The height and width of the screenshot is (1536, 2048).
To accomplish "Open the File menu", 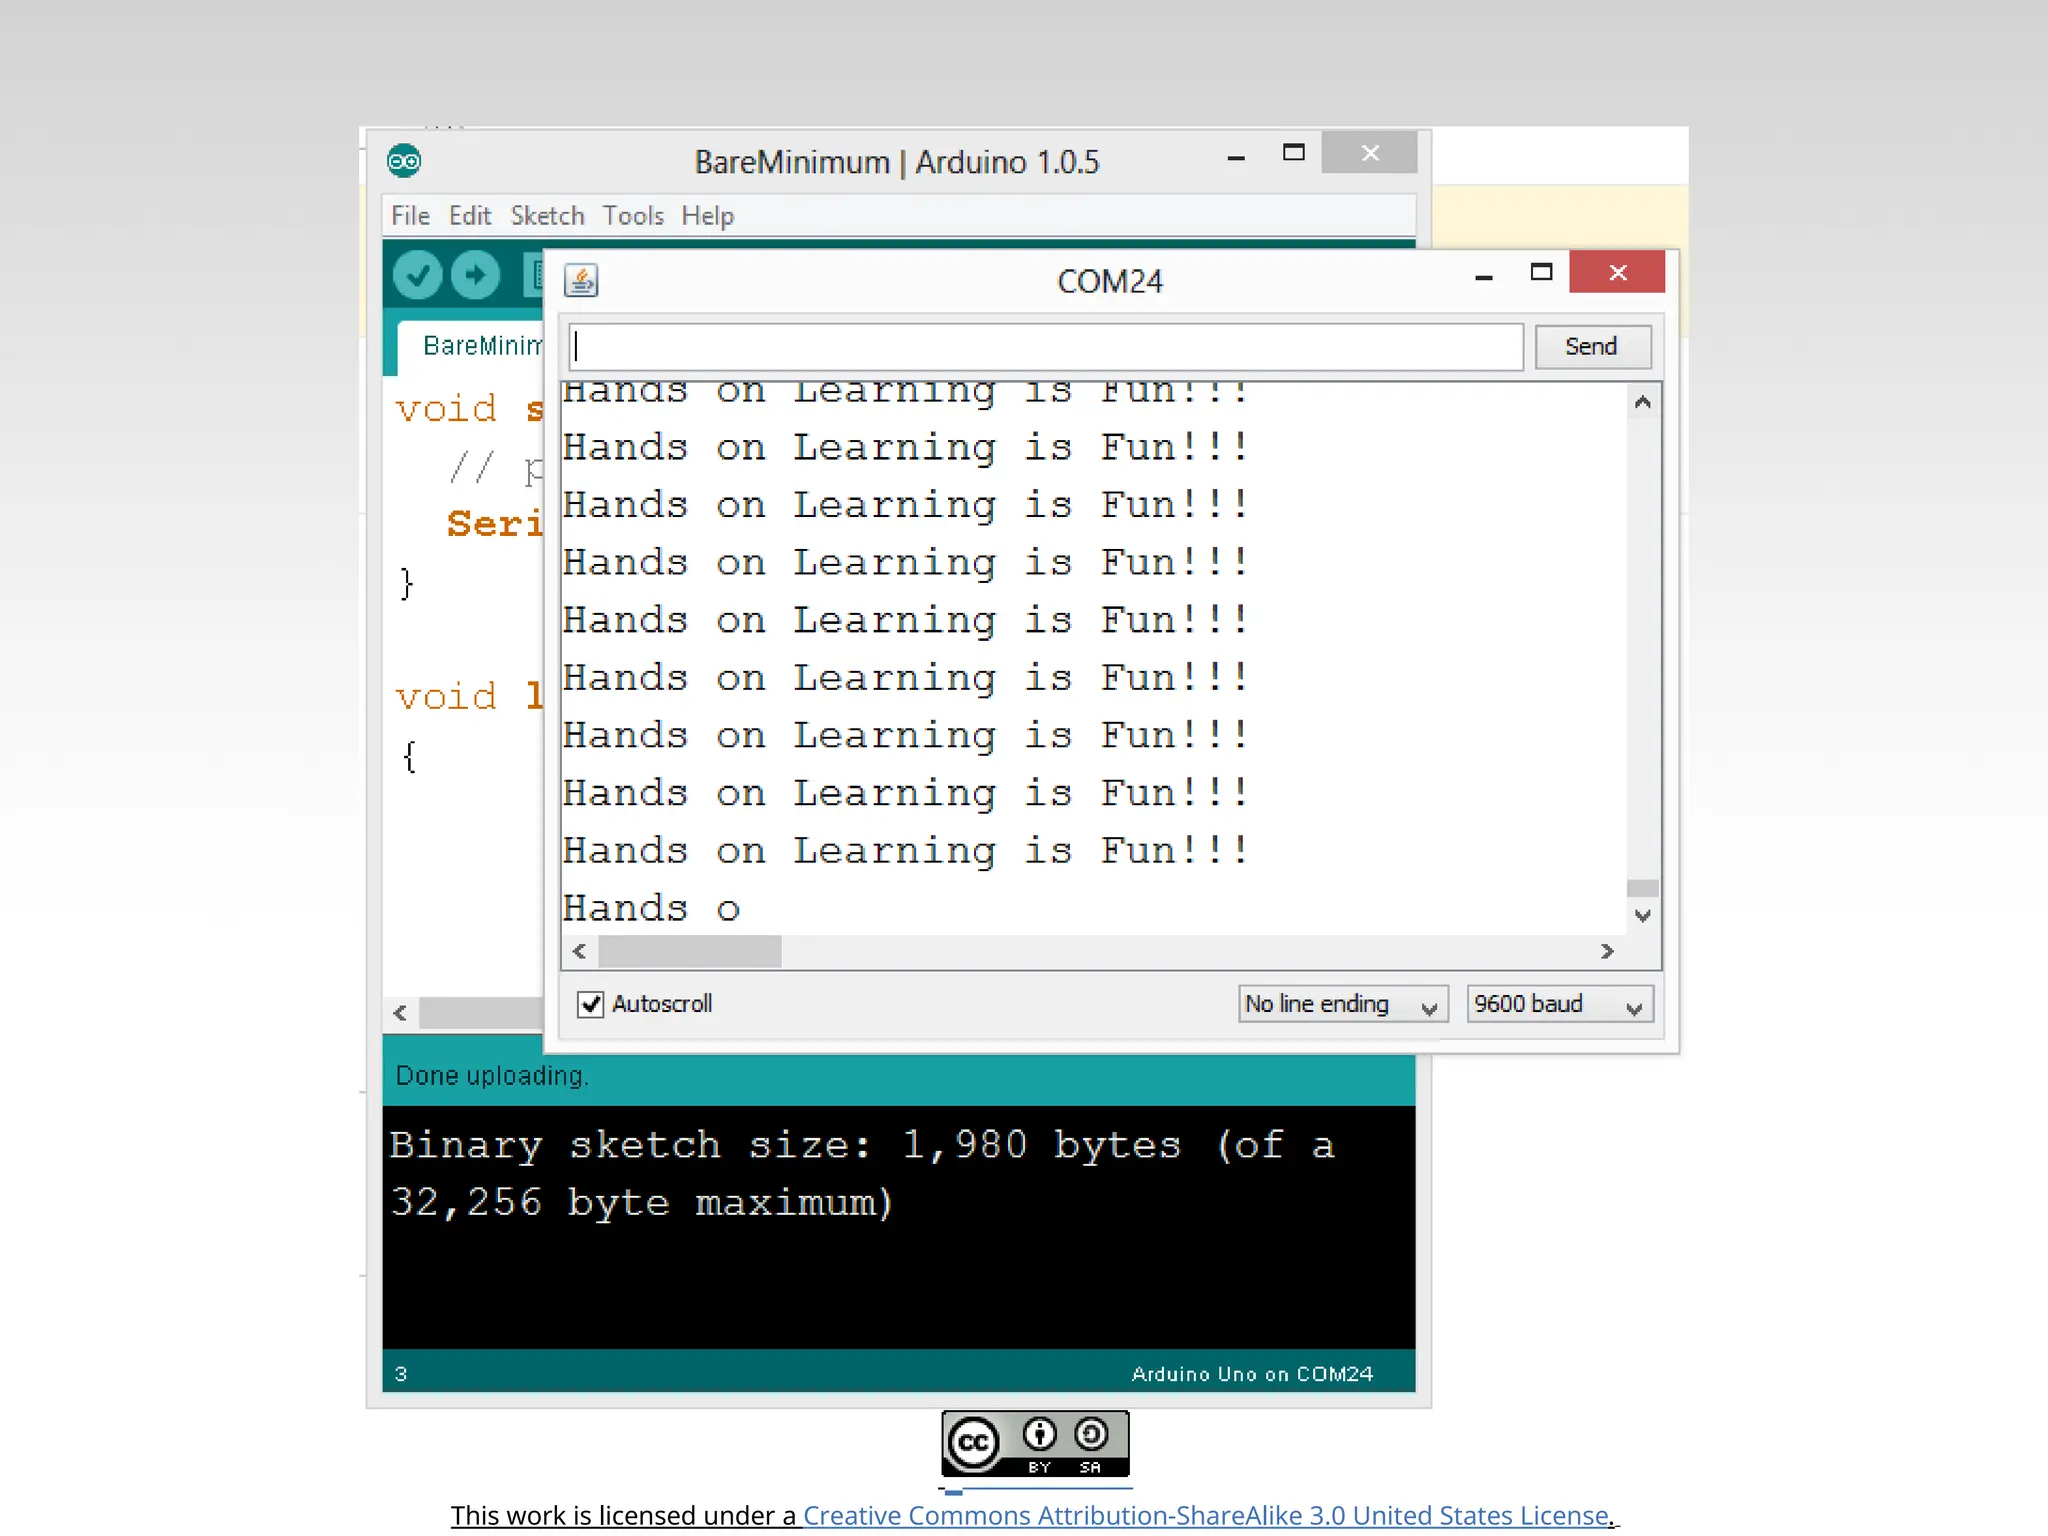I will click(x=410, y=216).
